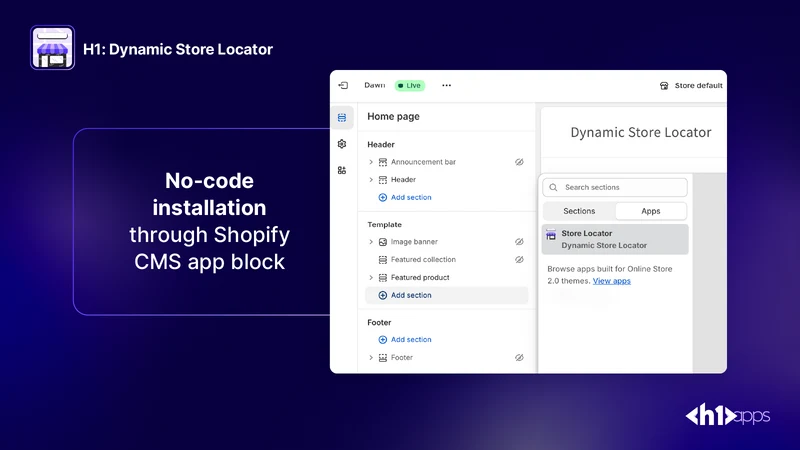Expand the Announcement bar section

(x=371, y=162)
